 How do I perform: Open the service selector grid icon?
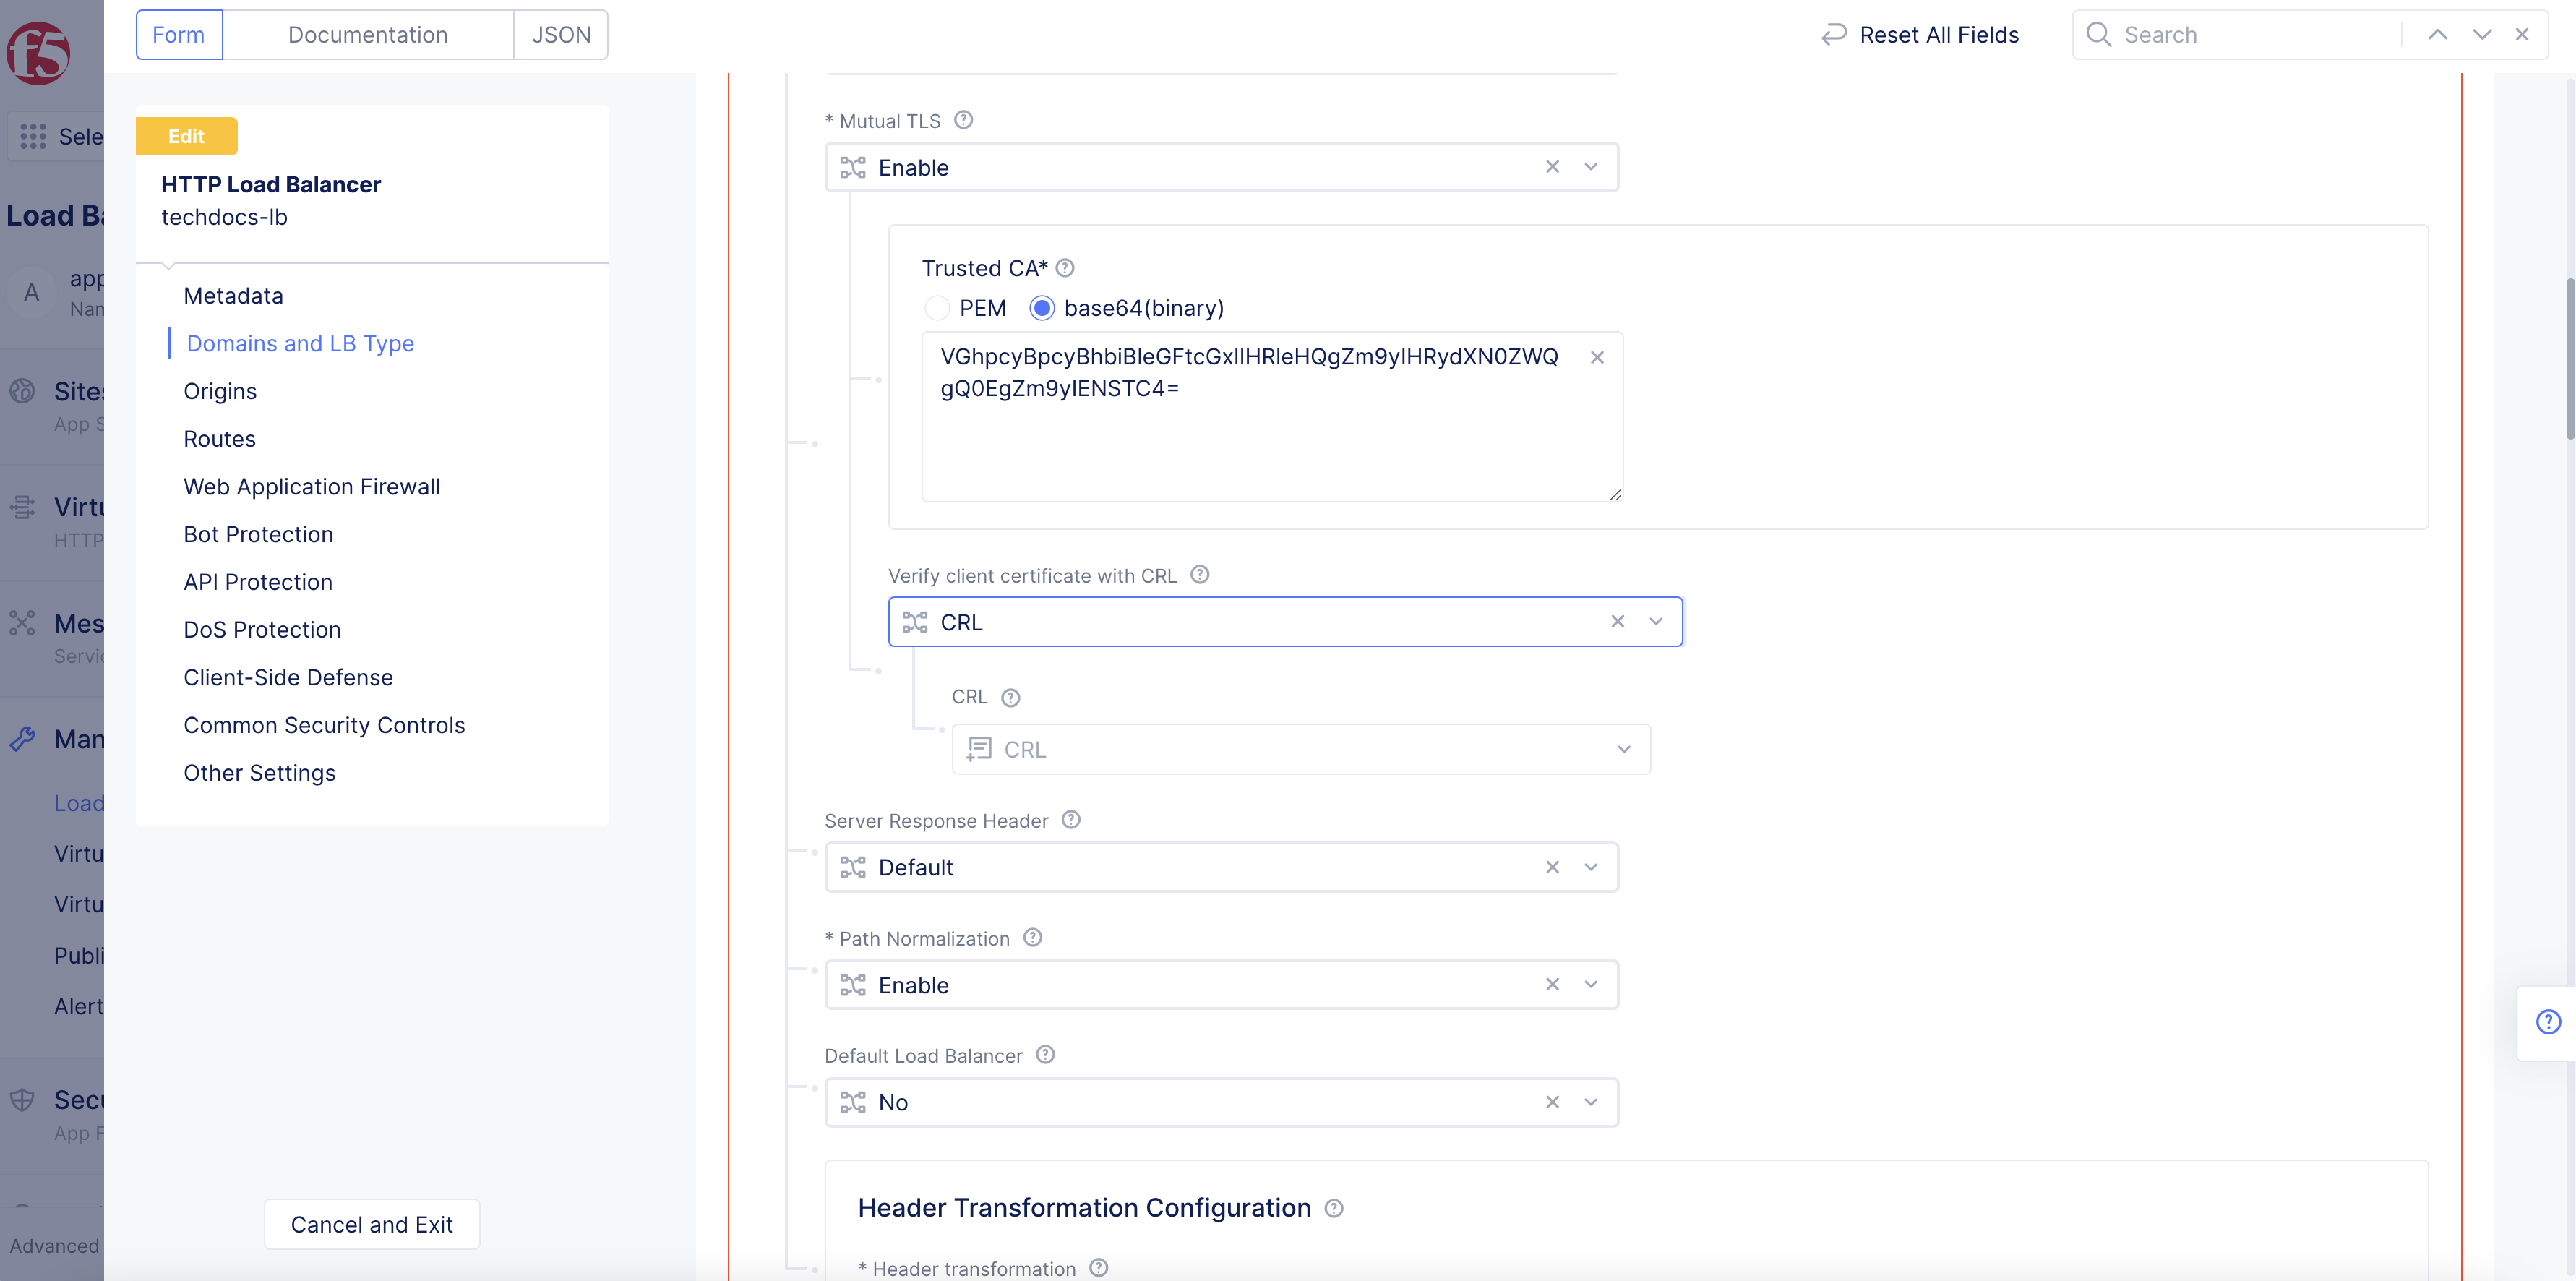point(33,136)
